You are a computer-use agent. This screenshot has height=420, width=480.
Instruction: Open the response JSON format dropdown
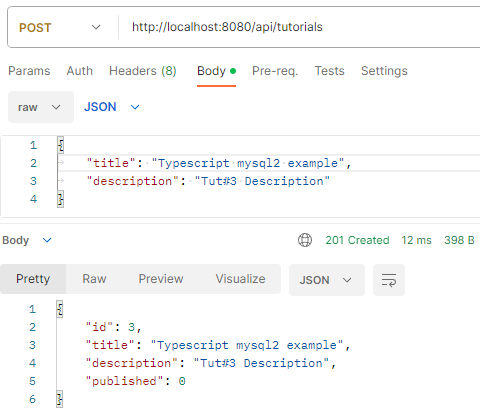coord(327,280)
